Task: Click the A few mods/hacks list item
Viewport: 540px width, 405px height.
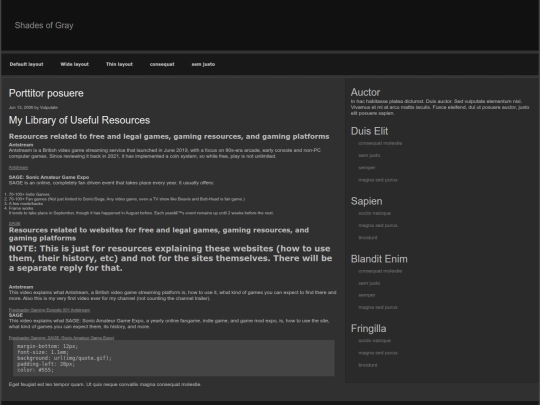Action: (26, 204)
